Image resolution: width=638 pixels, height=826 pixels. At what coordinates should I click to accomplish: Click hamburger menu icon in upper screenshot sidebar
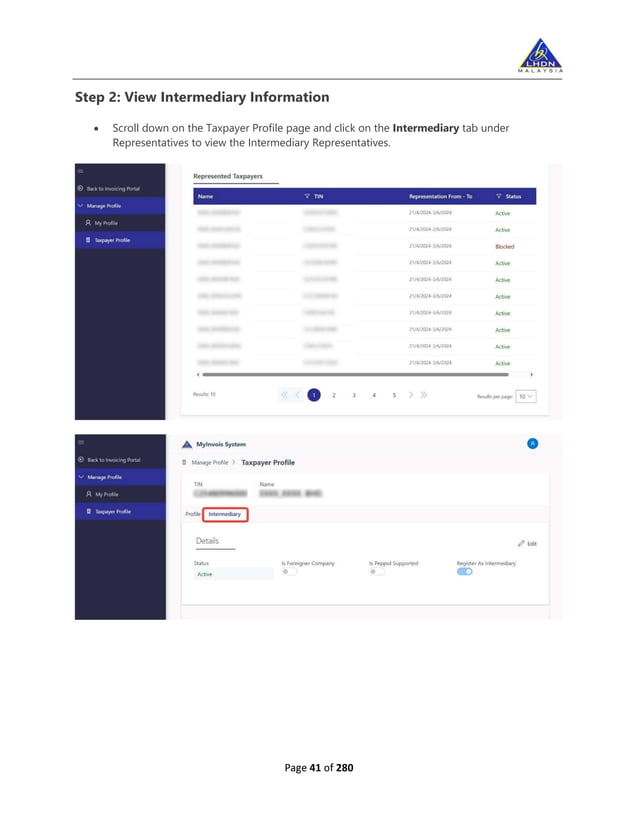81,171
